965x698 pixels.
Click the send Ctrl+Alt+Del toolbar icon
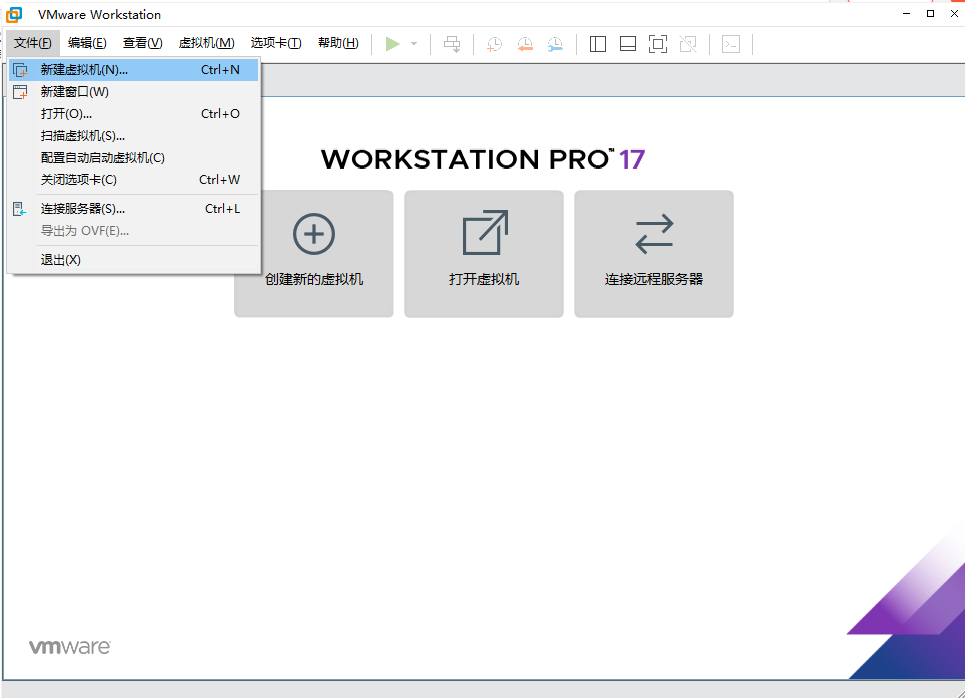tap(452, 44)
